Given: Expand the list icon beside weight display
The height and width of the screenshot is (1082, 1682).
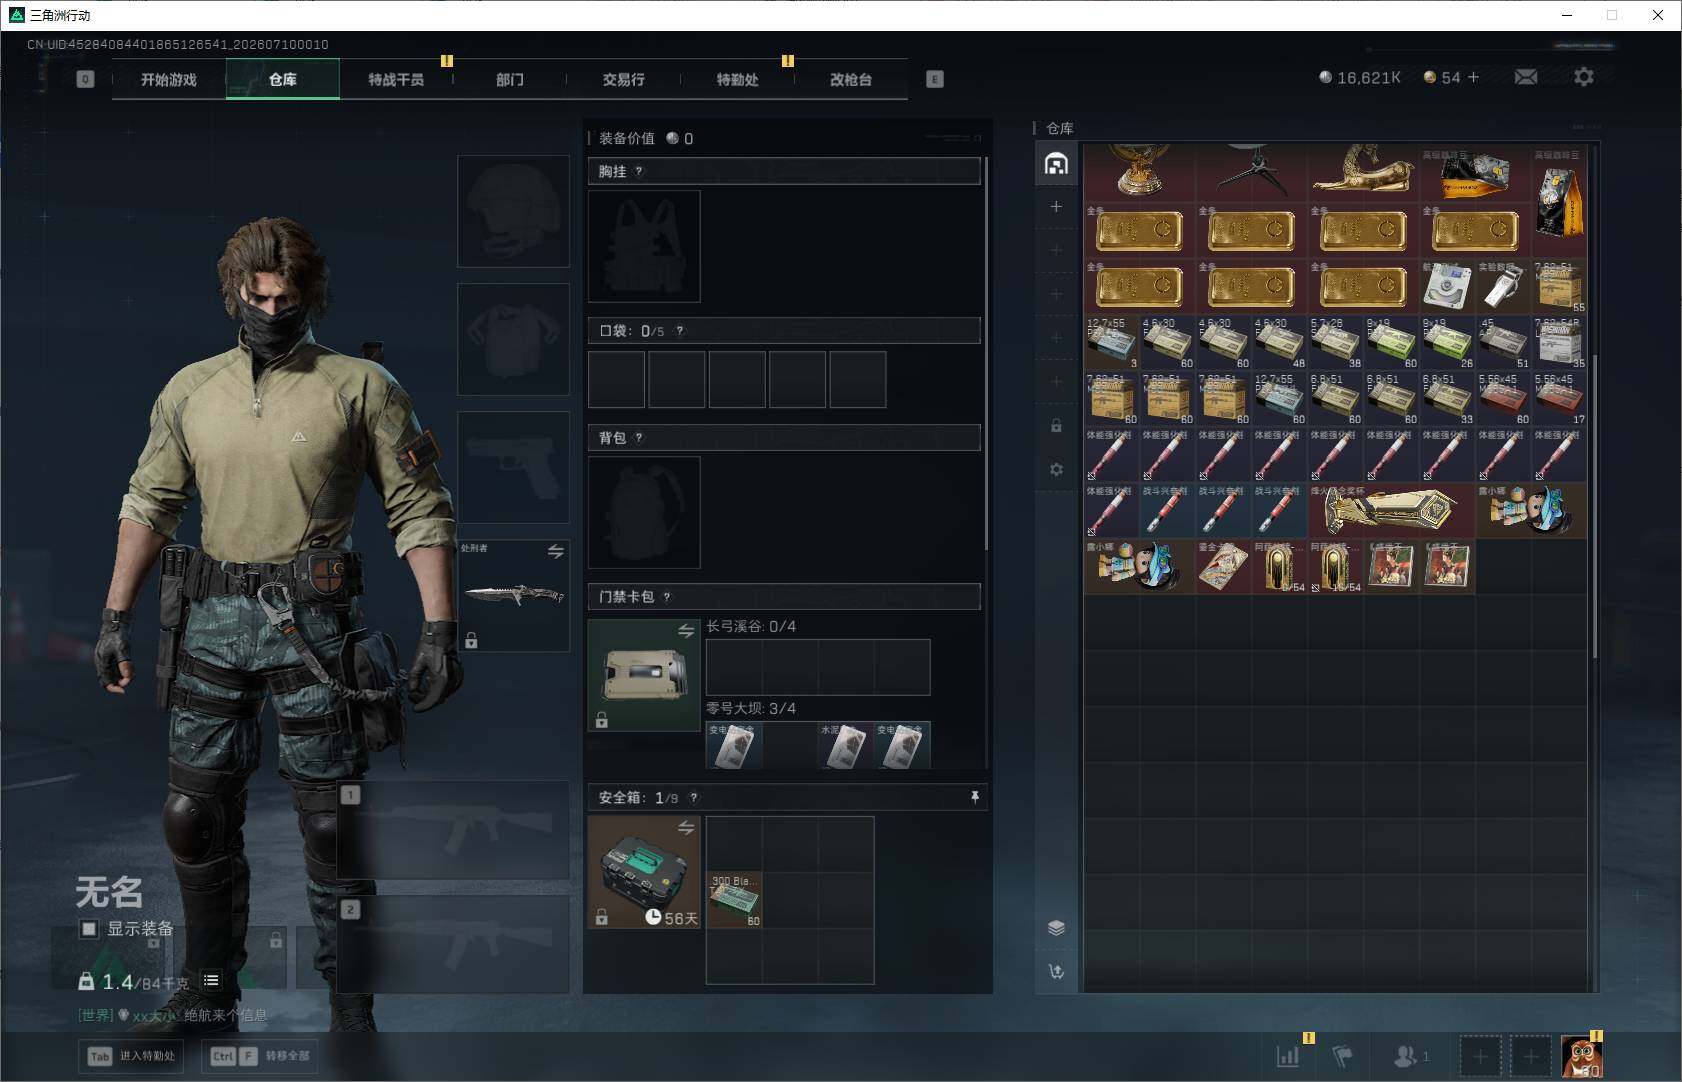Looking at the screenshot, I should tap(211, 981).
